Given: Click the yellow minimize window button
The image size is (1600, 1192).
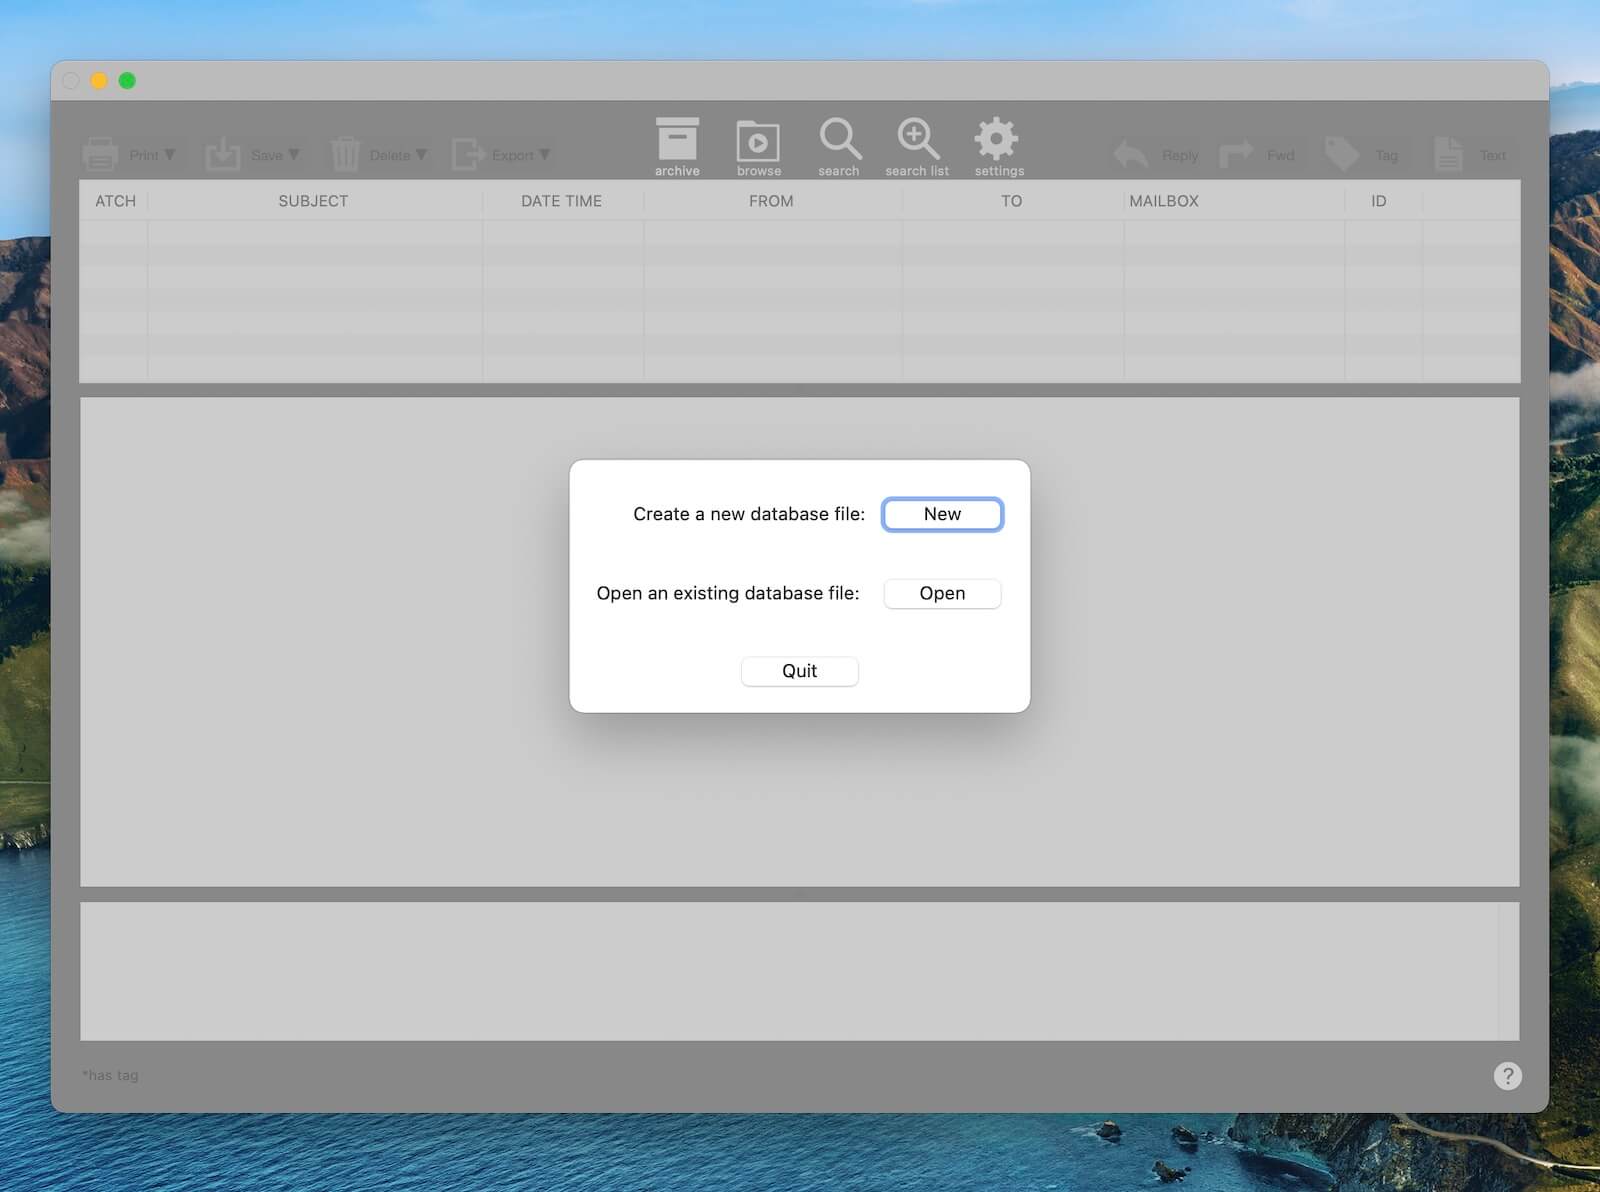Looking at the screenshot, I should (99, 81).
